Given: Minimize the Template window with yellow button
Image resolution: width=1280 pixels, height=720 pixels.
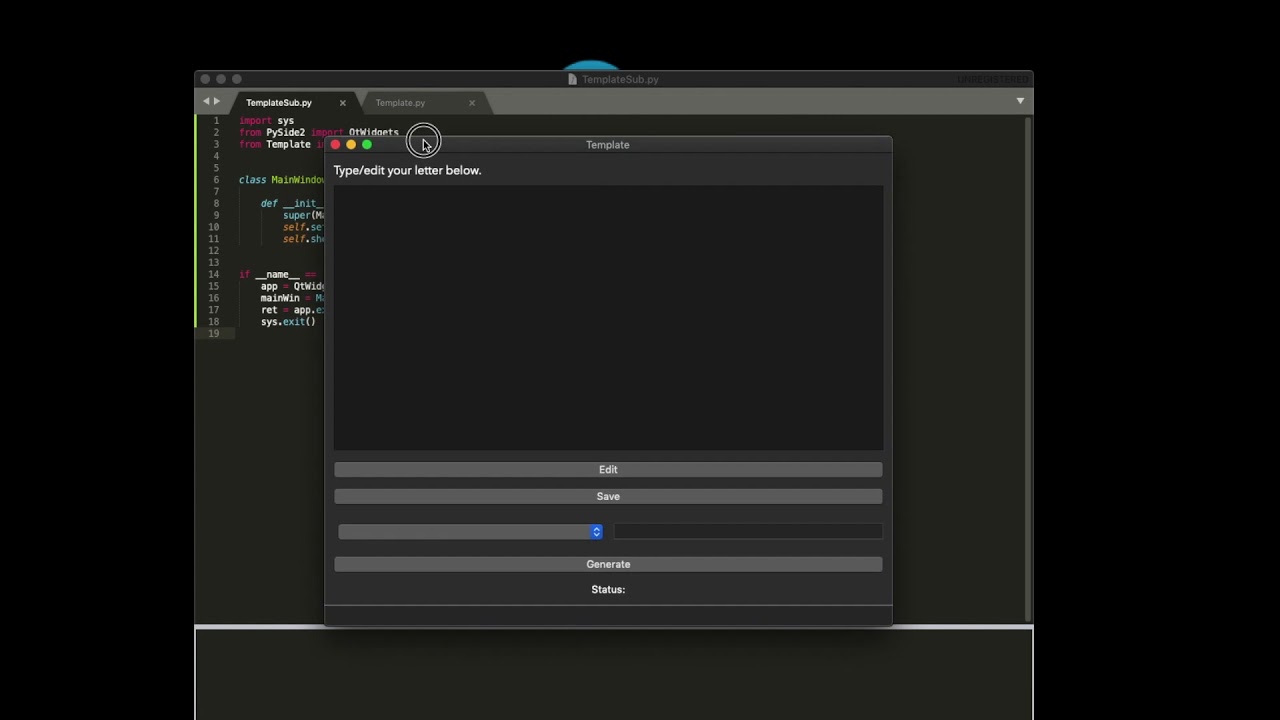Looking at the screenshot, I should click(351, 145).
